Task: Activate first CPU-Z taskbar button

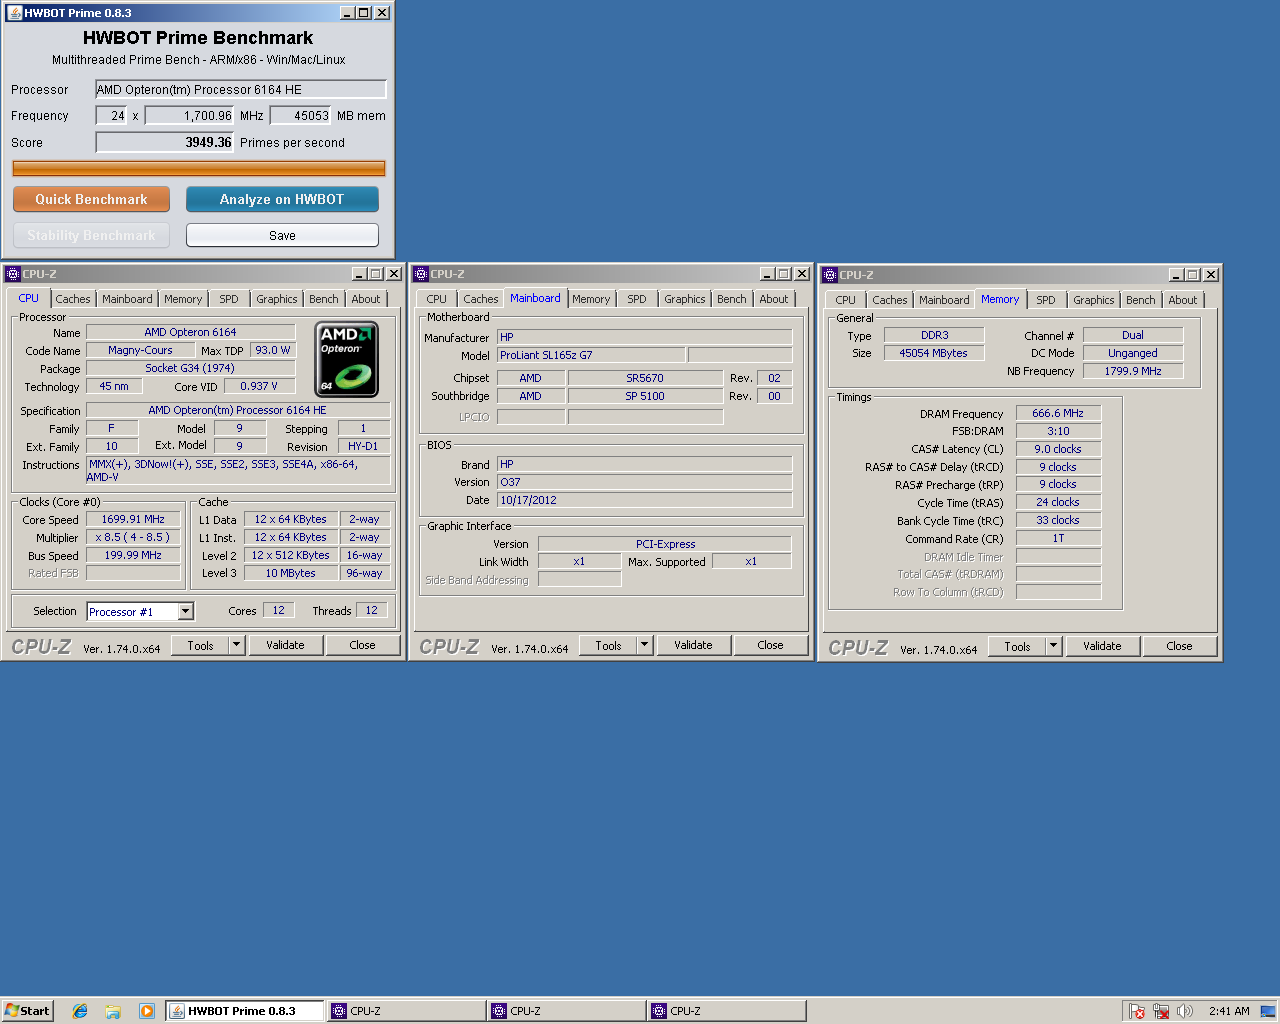Action: tap(405, 1011)
